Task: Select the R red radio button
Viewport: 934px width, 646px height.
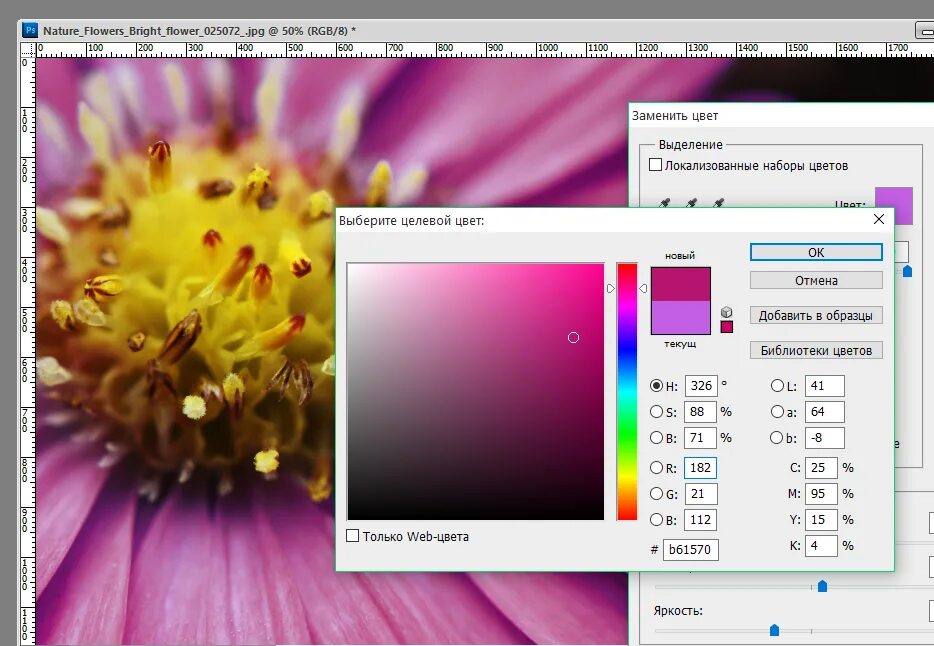Action: (x=656, y=468)
